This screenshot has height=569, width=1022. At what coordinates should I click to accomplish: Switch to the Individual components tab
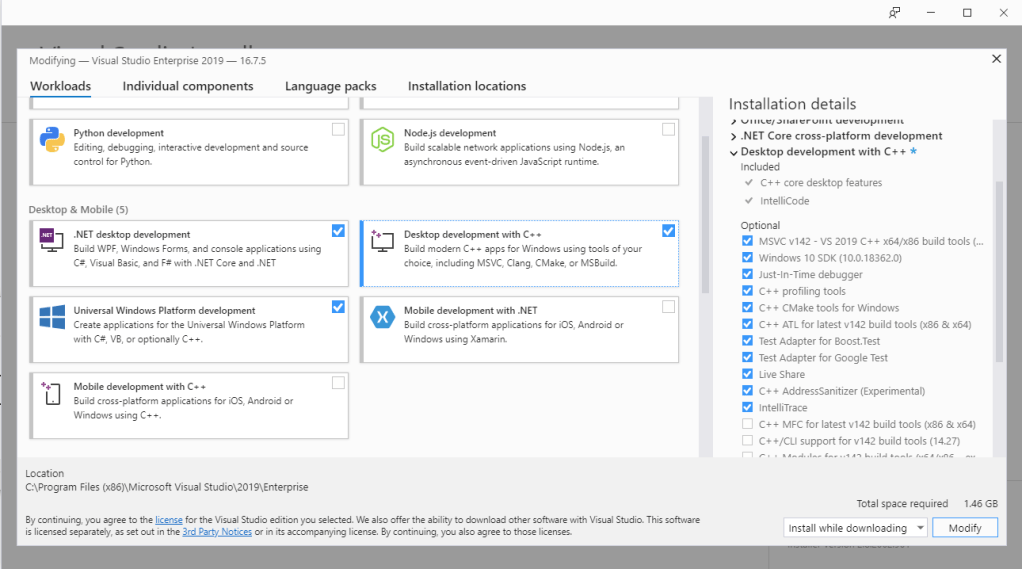point(188,86)
